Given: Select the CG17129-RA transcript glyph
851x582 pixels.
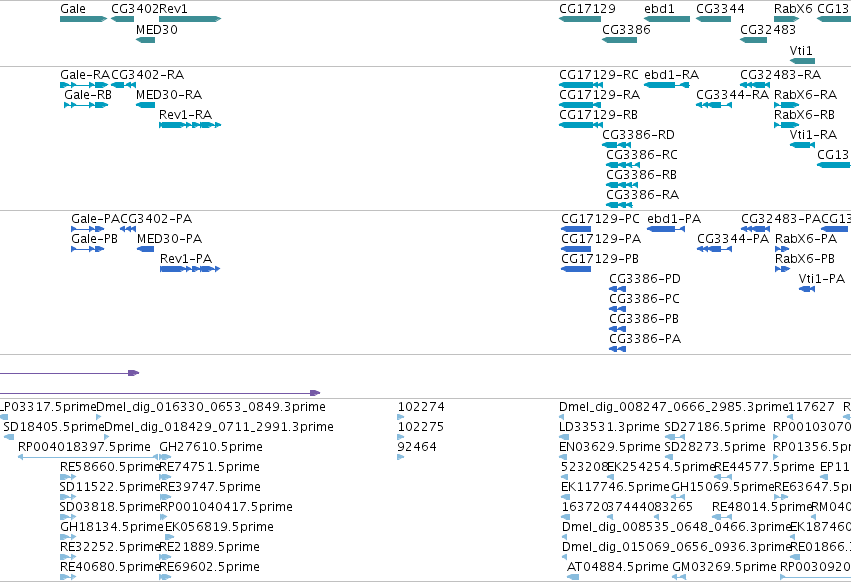Looking at the screenshot, I should click(580, 105).
